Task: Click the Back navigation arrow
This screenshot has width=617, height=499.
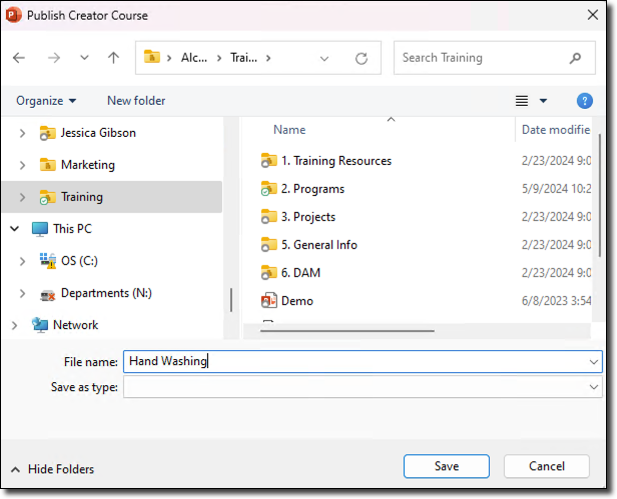Action: [19, 58]
